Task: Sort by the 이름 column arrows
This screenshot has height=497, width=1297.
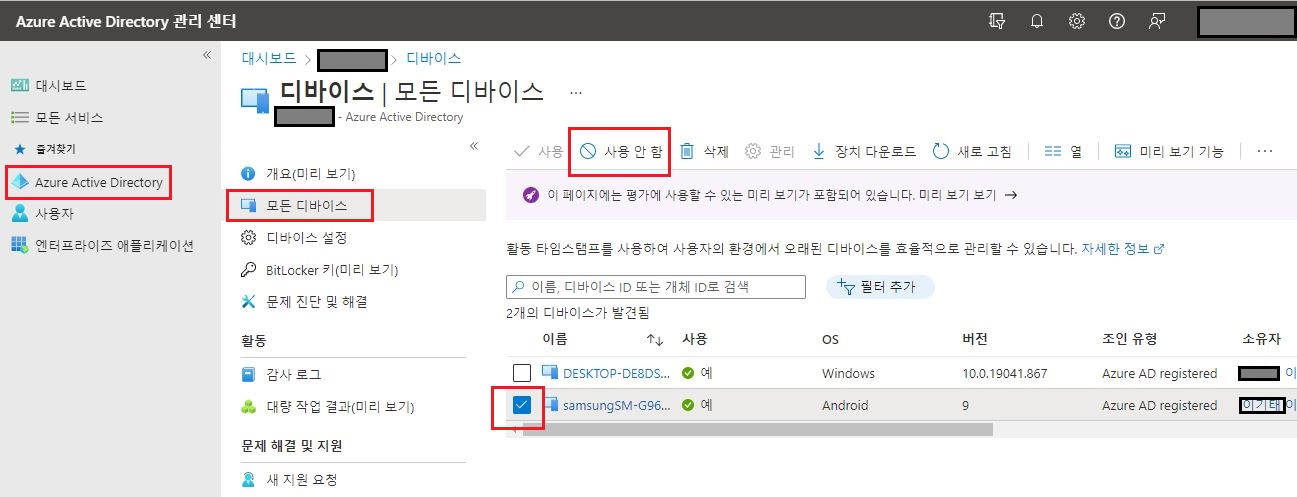Action: click(x=655, y=340)
